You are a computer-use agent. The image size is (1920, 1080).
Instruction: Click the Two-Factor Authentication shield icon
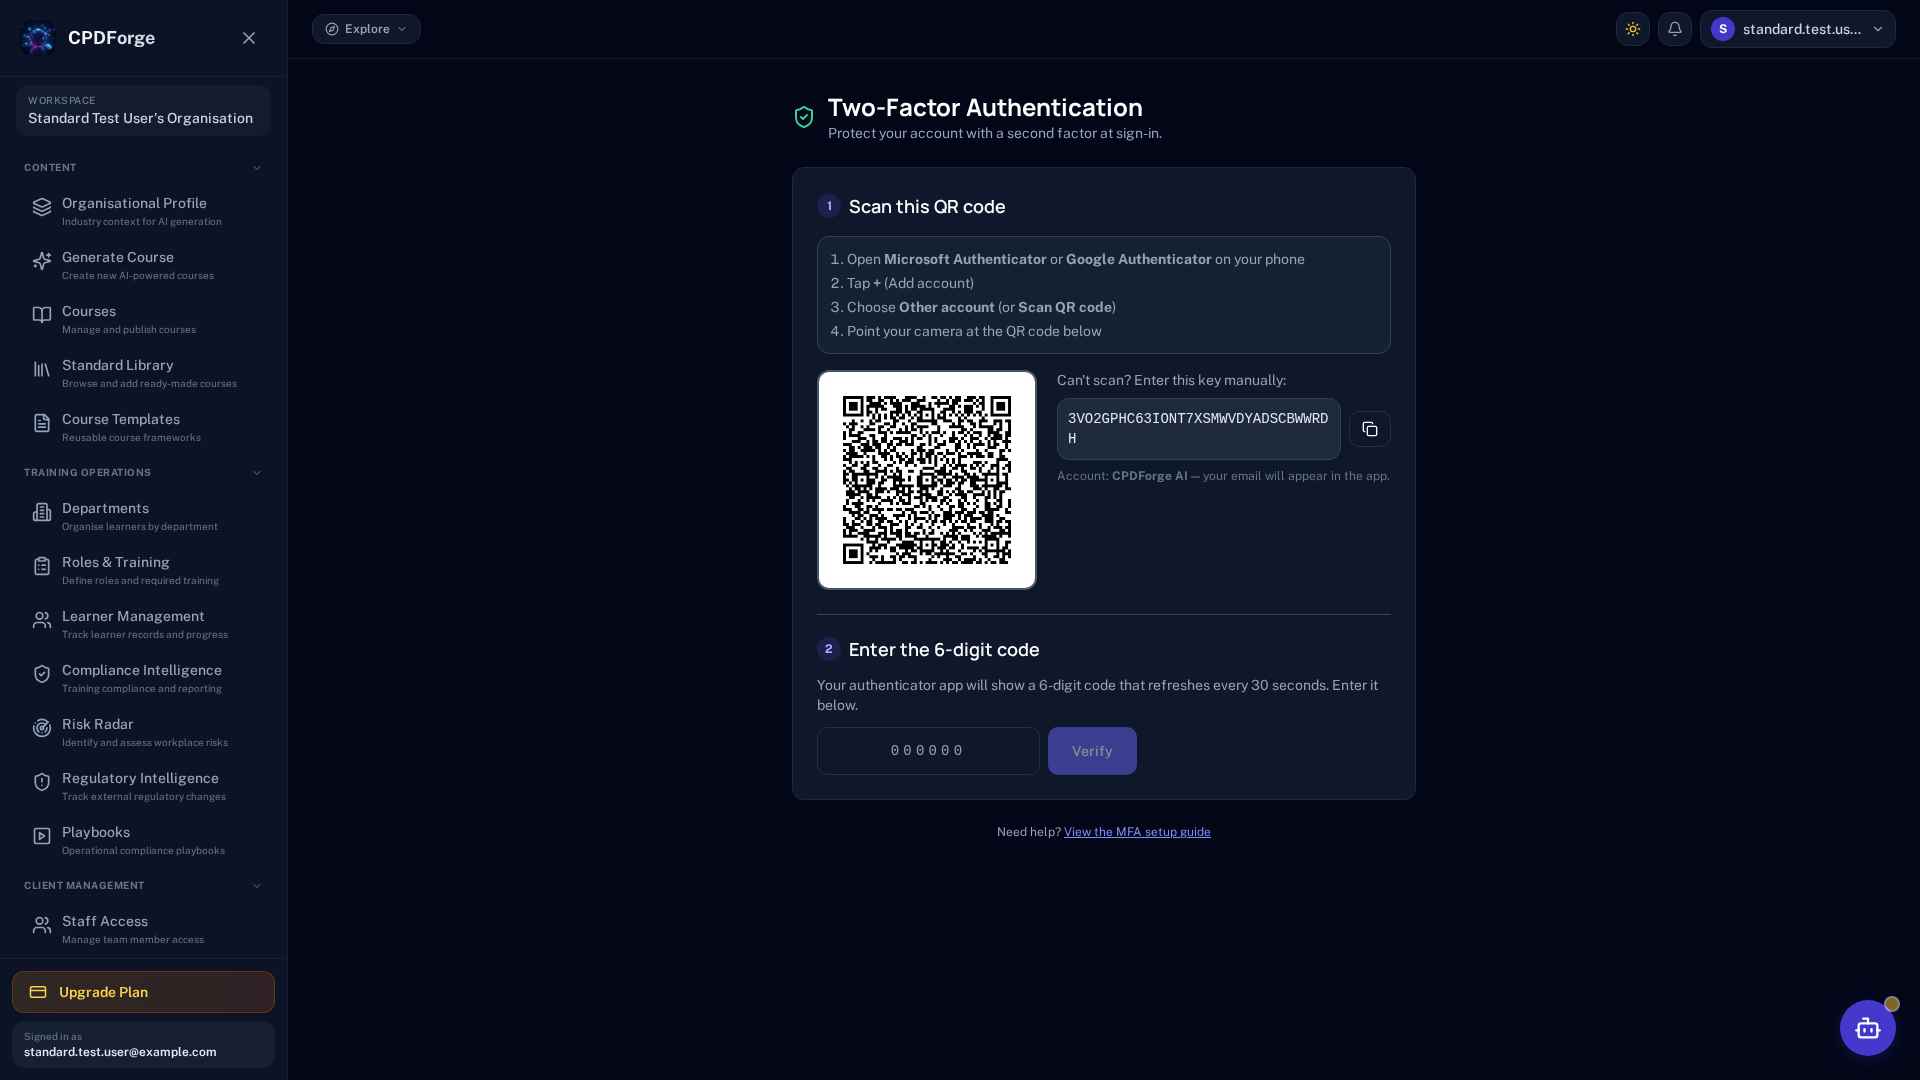pyautogui.click(x=804, y=118)
